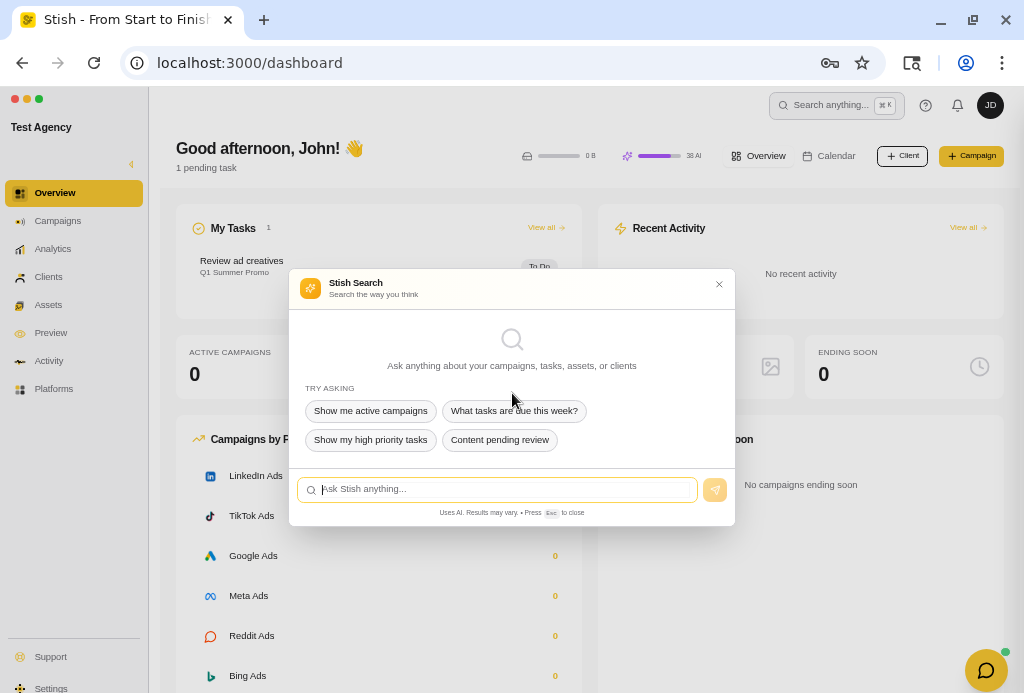
Task: Bookmark this page with the star icon
Action: pos(861,63)
